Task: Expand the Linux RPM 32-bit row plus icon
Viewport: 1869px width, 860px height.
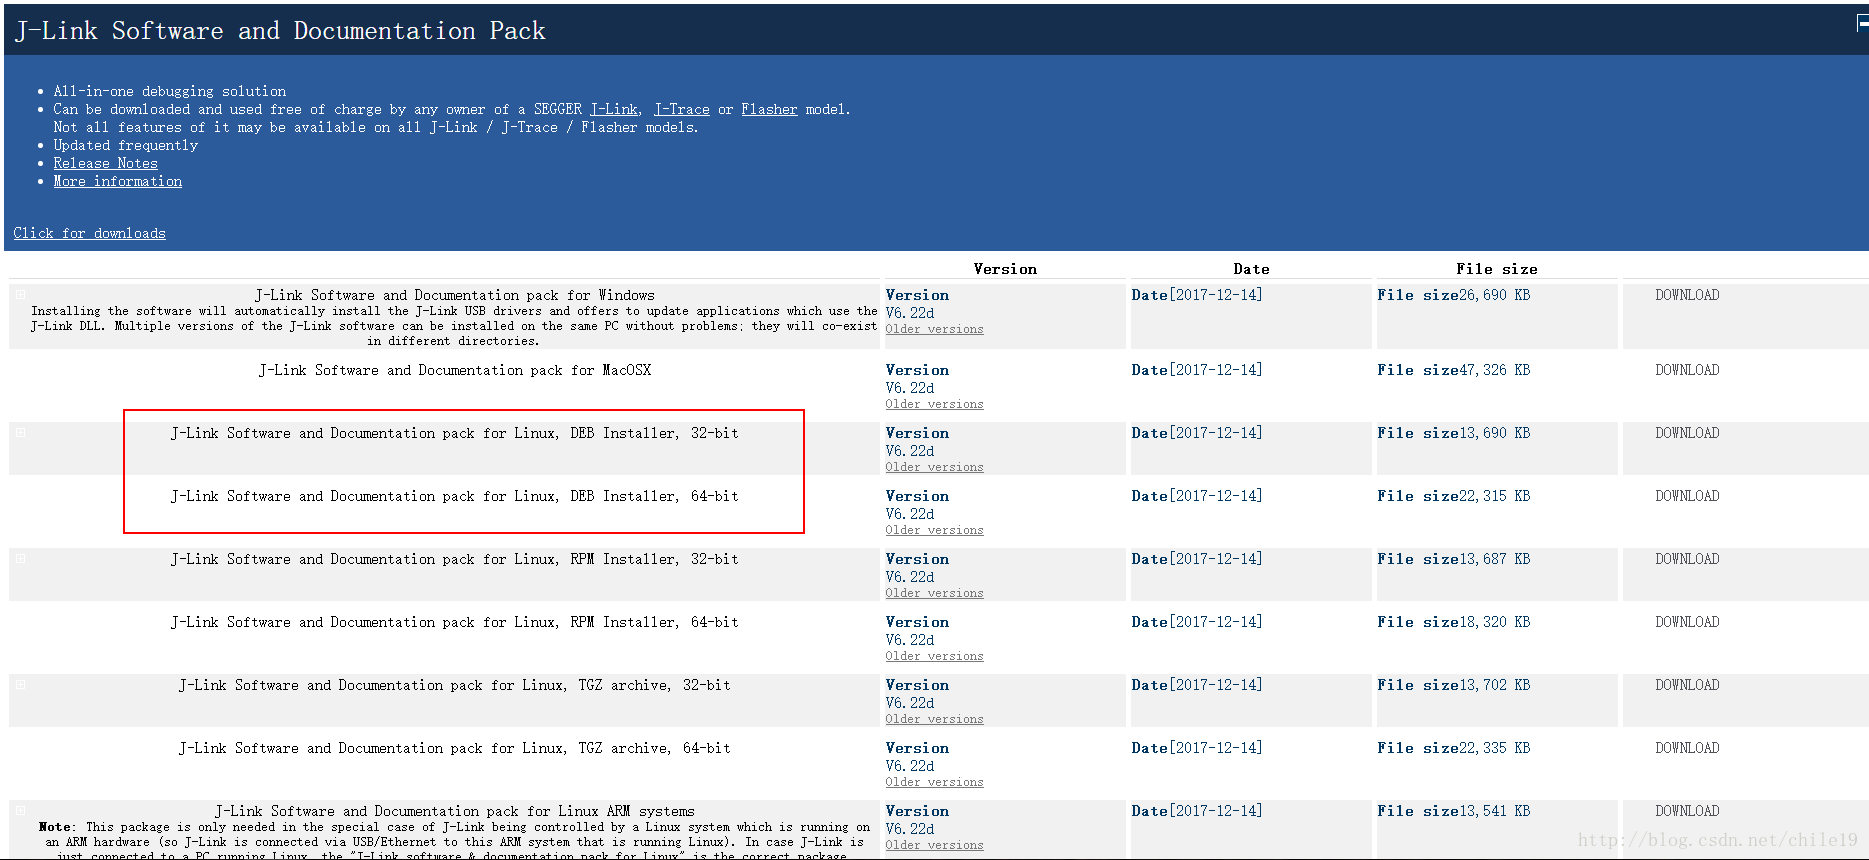Action: click(x=20, y=559)
